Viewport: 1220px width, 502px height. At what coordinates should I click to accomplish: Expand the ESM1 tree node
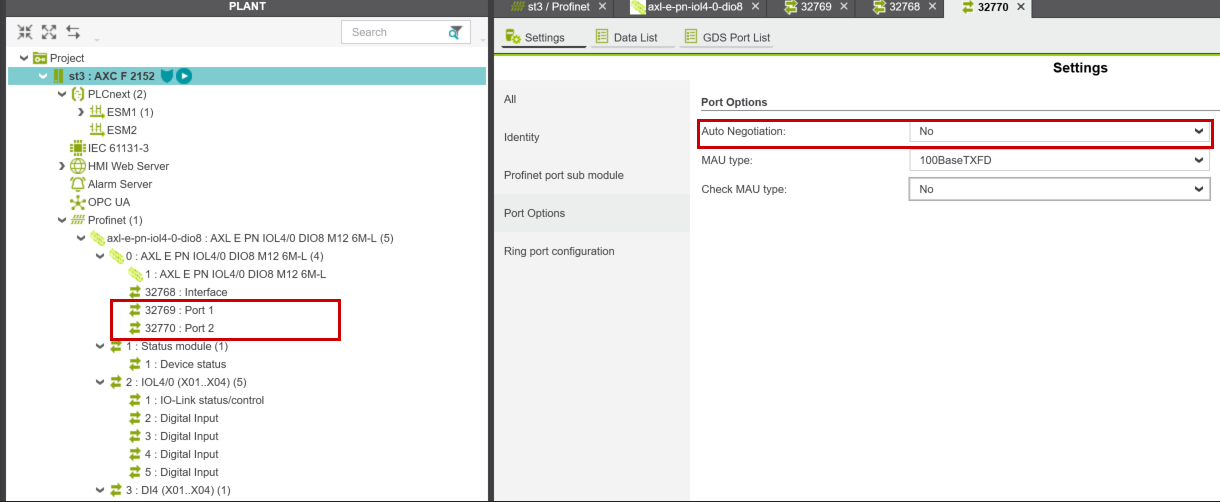(x=81, y=112)
